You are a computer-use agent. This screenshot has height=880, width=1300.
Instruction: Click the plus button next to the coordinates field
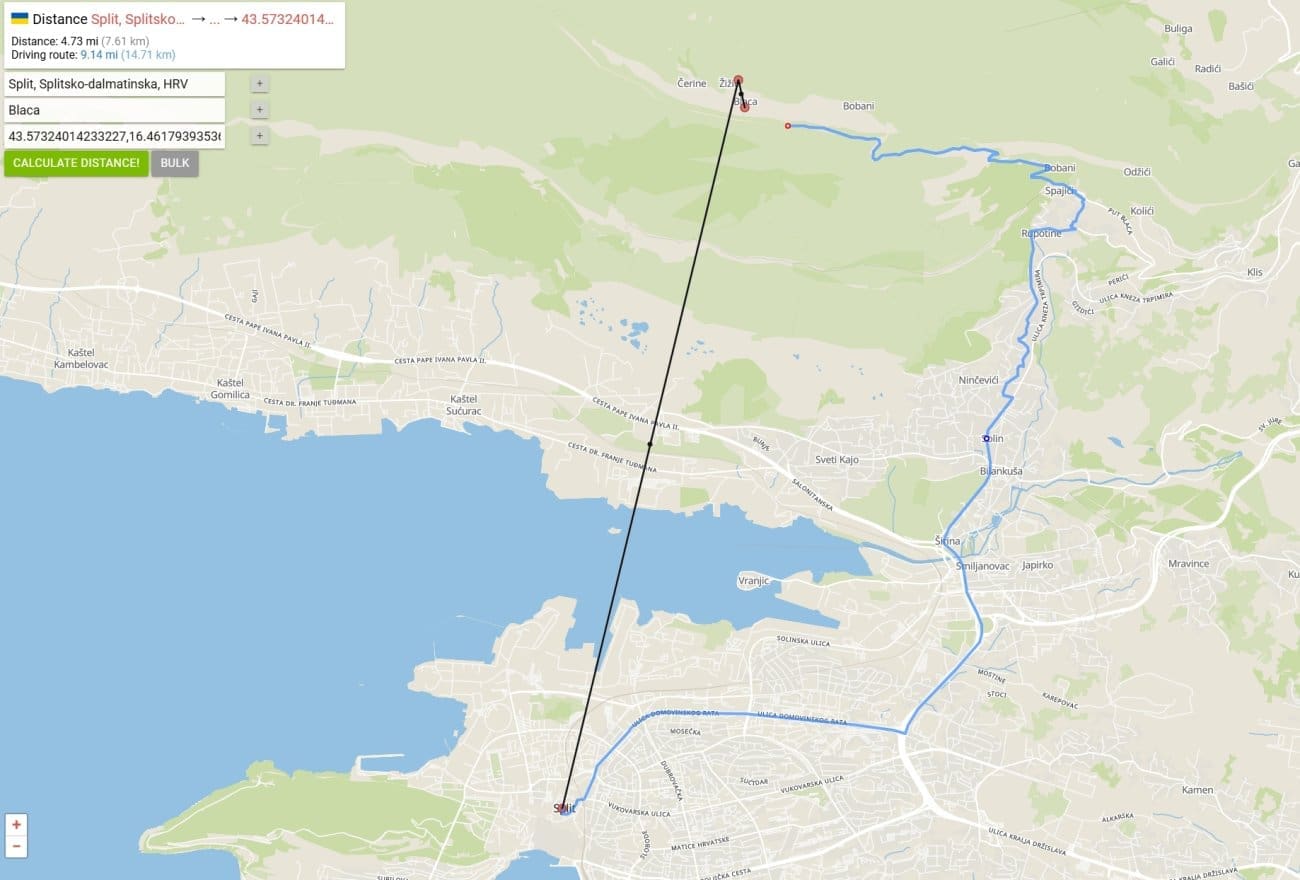[260, 136]
